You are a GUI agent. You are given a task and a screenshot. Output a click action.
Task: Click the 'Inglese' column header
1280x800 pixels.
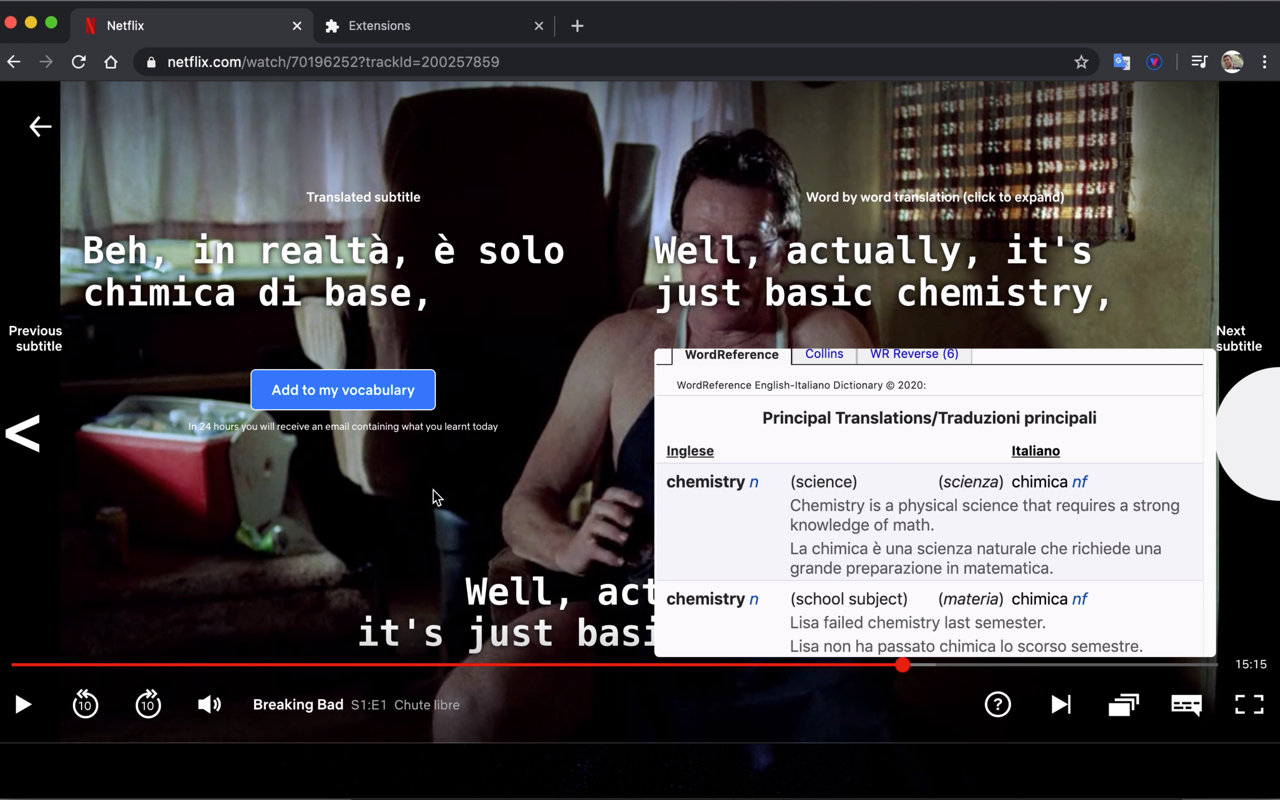690,451
